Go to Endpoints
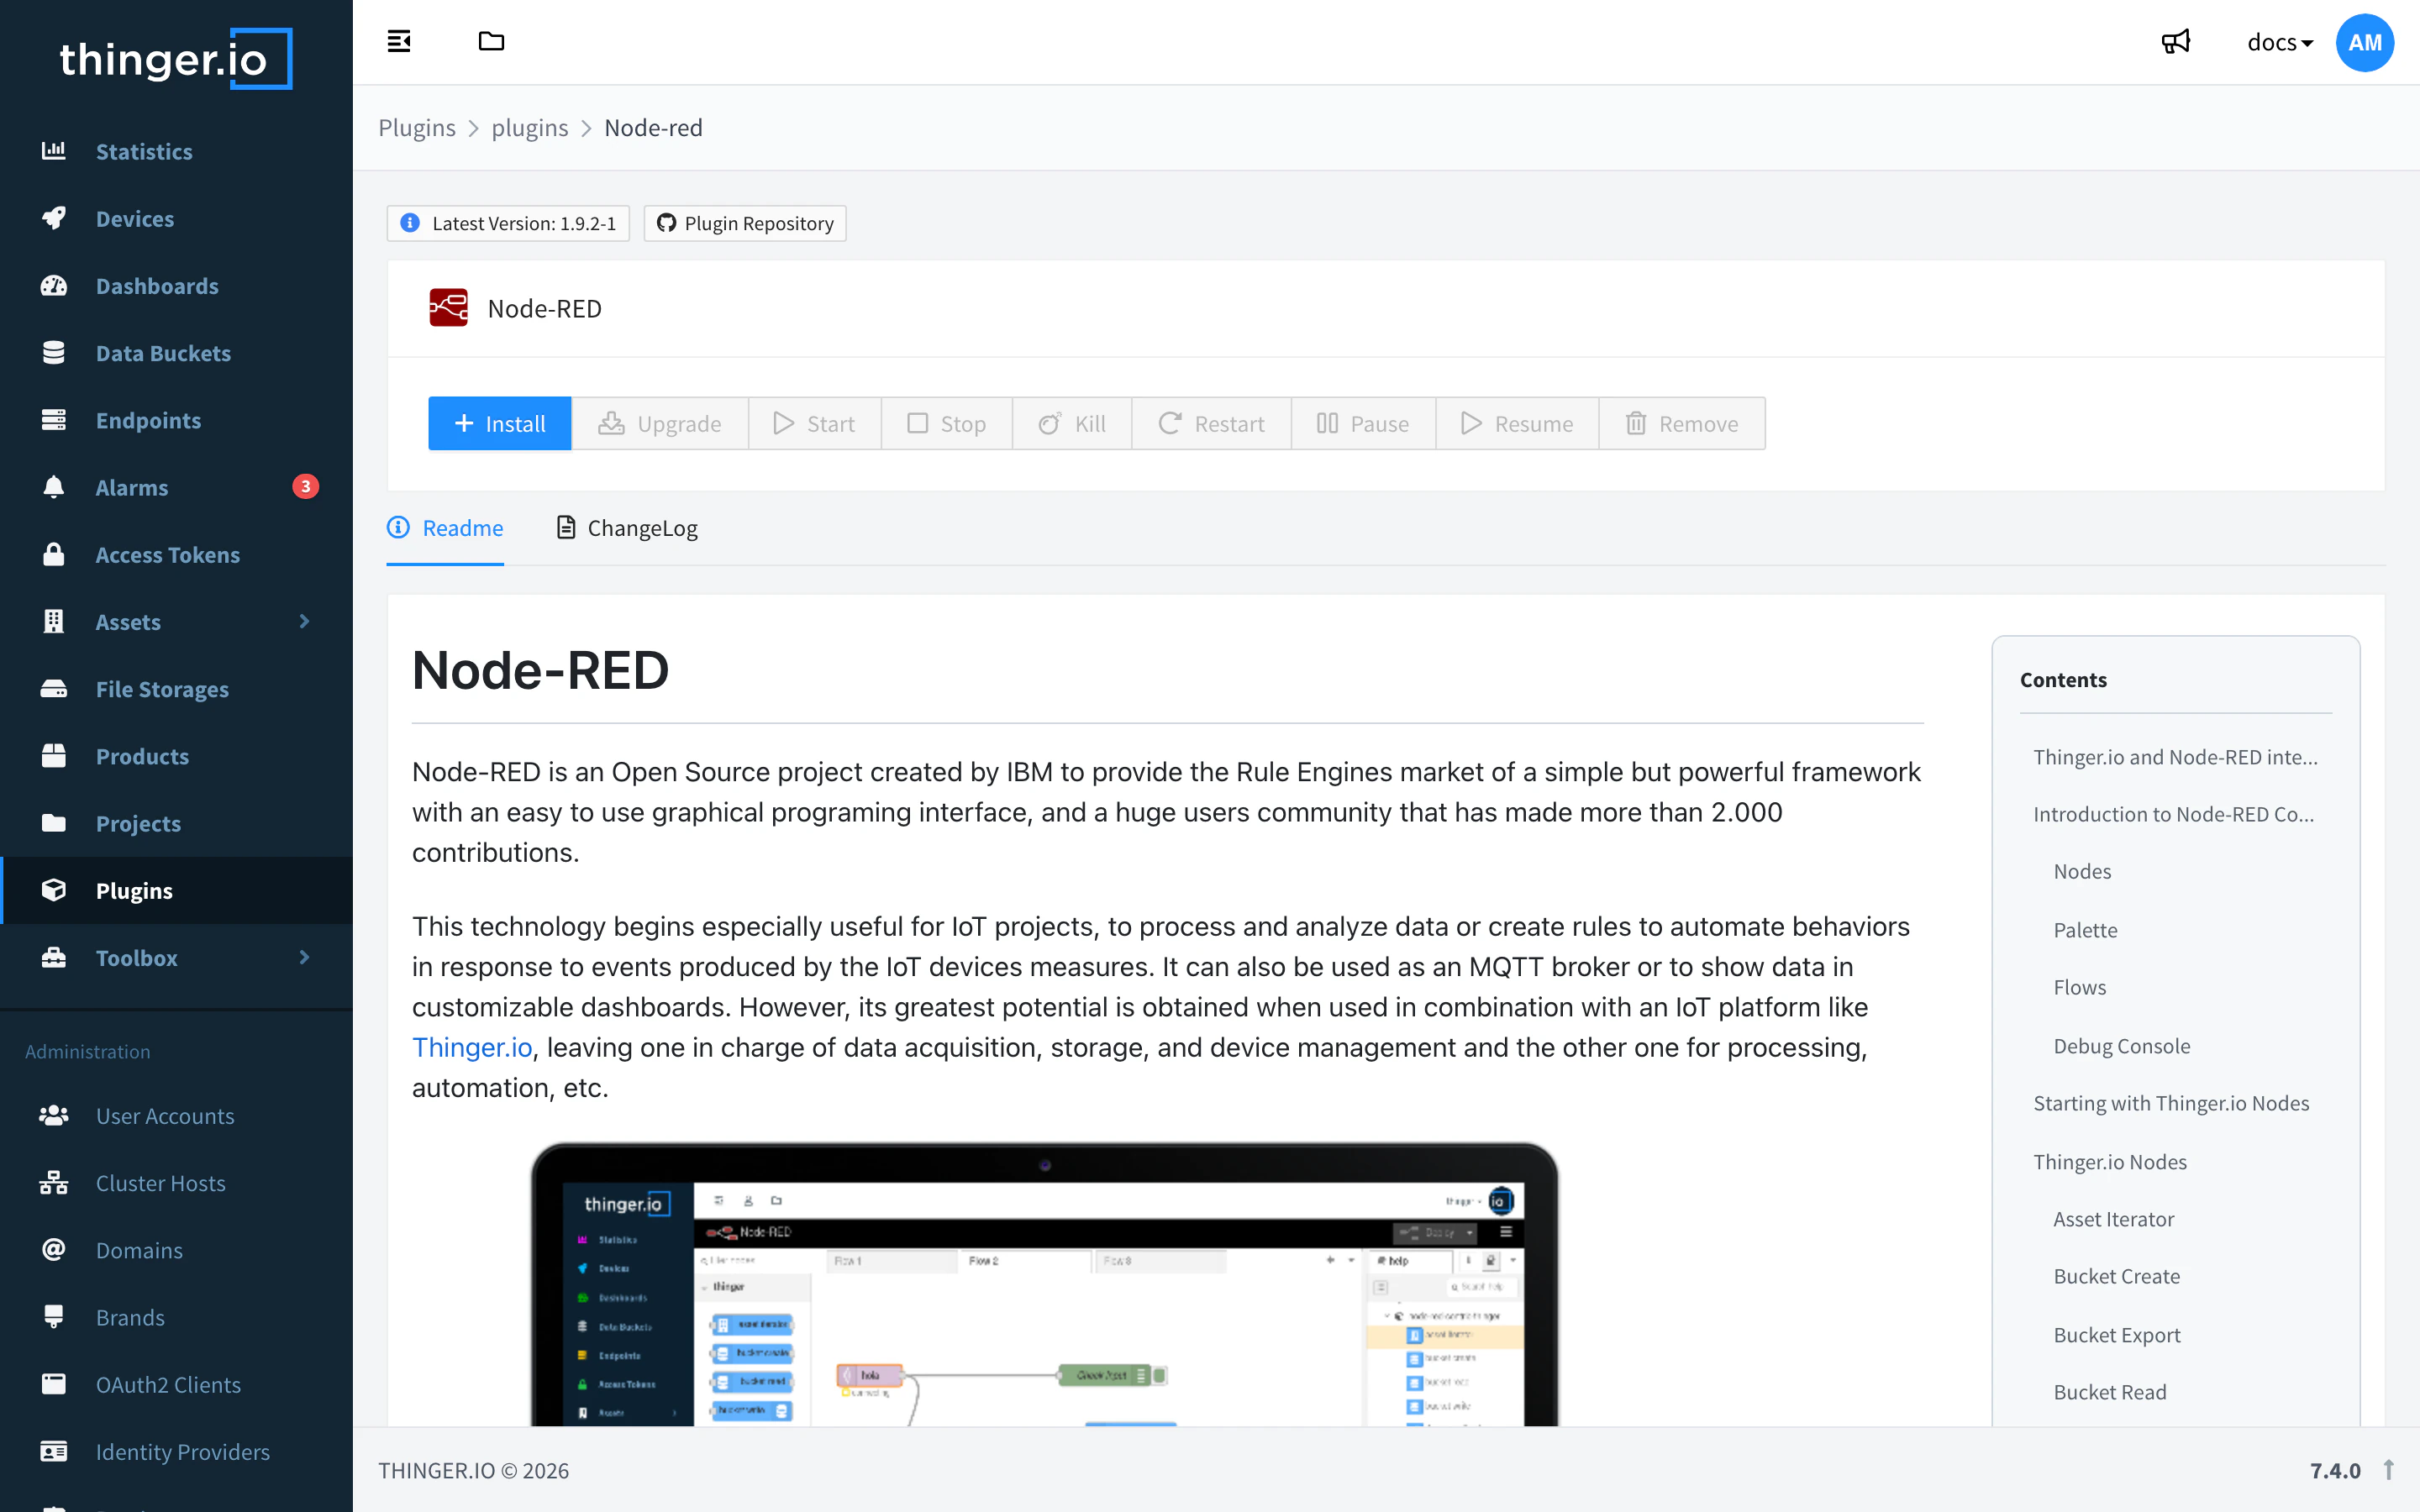Viewport: 2420px width, 1512px height. 176,420
